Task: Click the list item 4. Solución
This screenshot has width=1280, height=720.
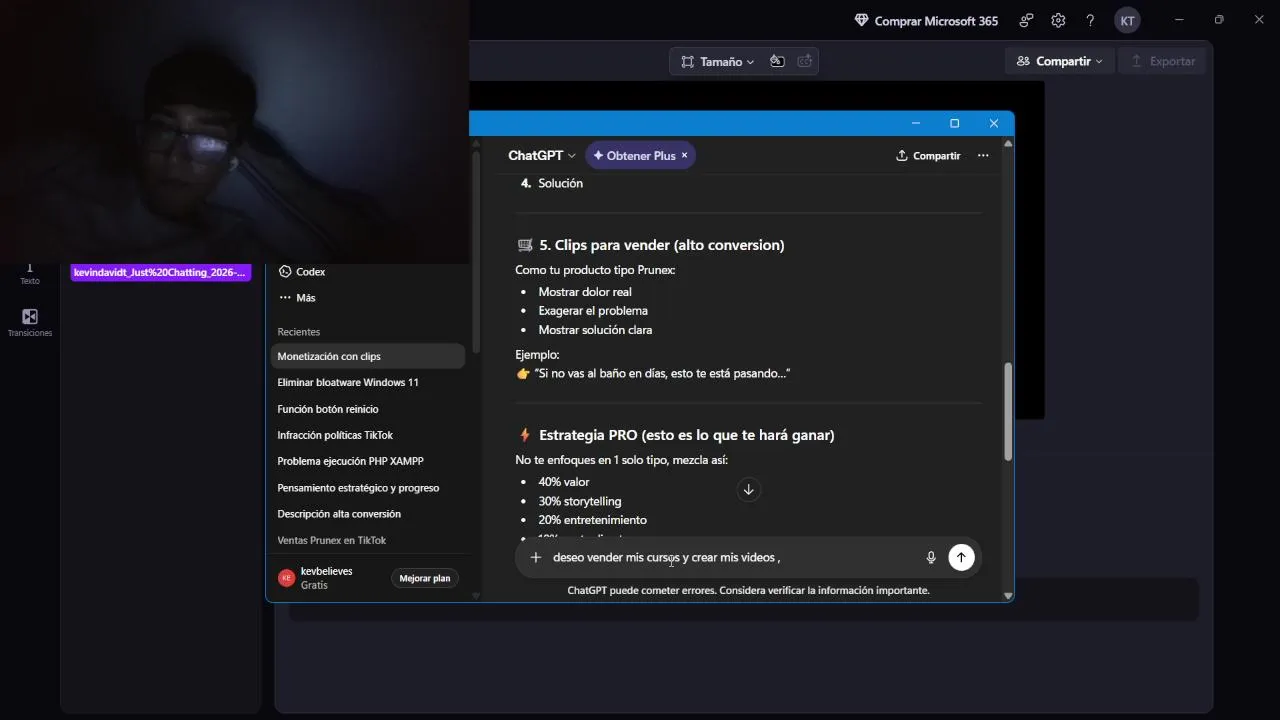Action: click(x=552, y=184)
